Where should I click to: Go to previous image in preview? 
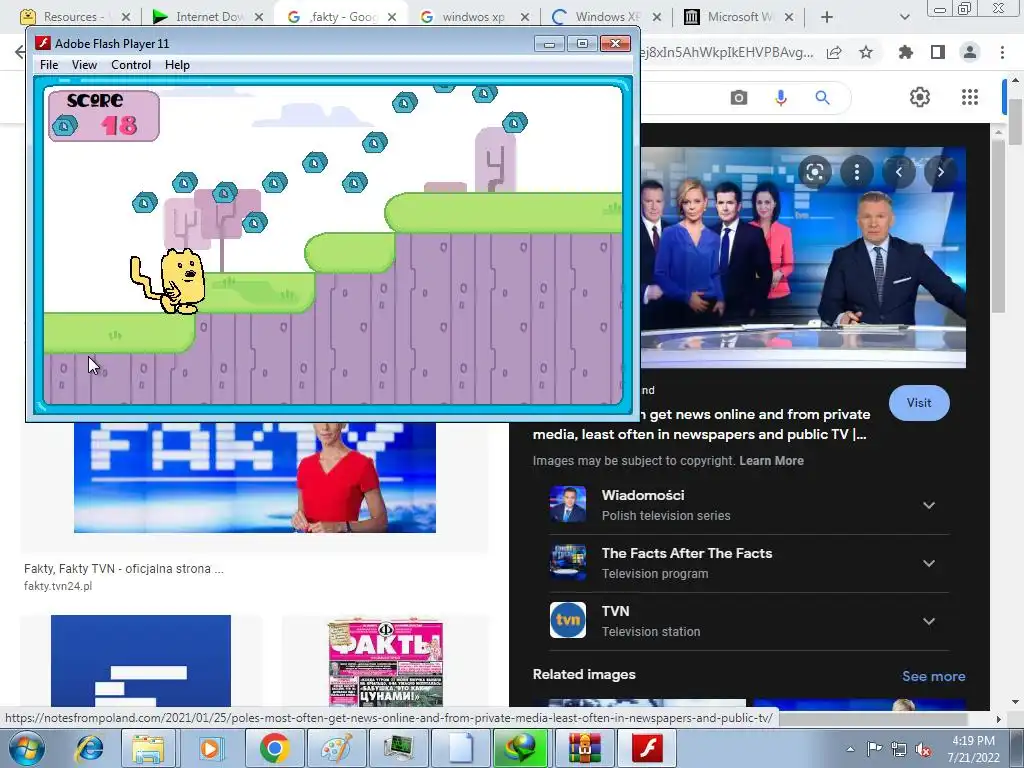coord(899,172)
